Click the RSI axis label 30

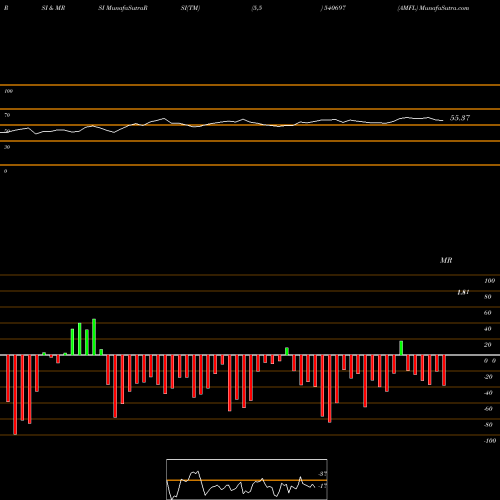[x=7, y=147]
